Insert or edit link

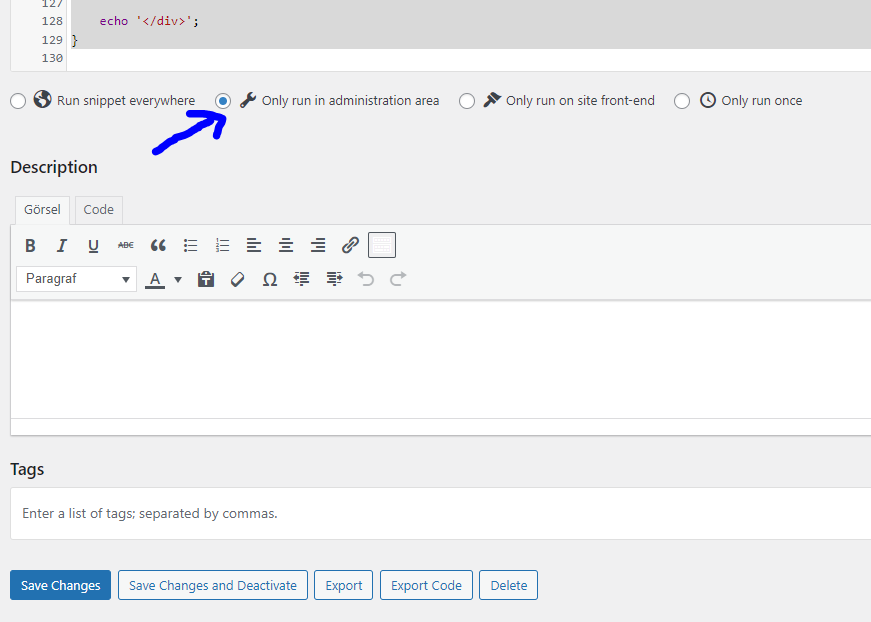[350, 245]
